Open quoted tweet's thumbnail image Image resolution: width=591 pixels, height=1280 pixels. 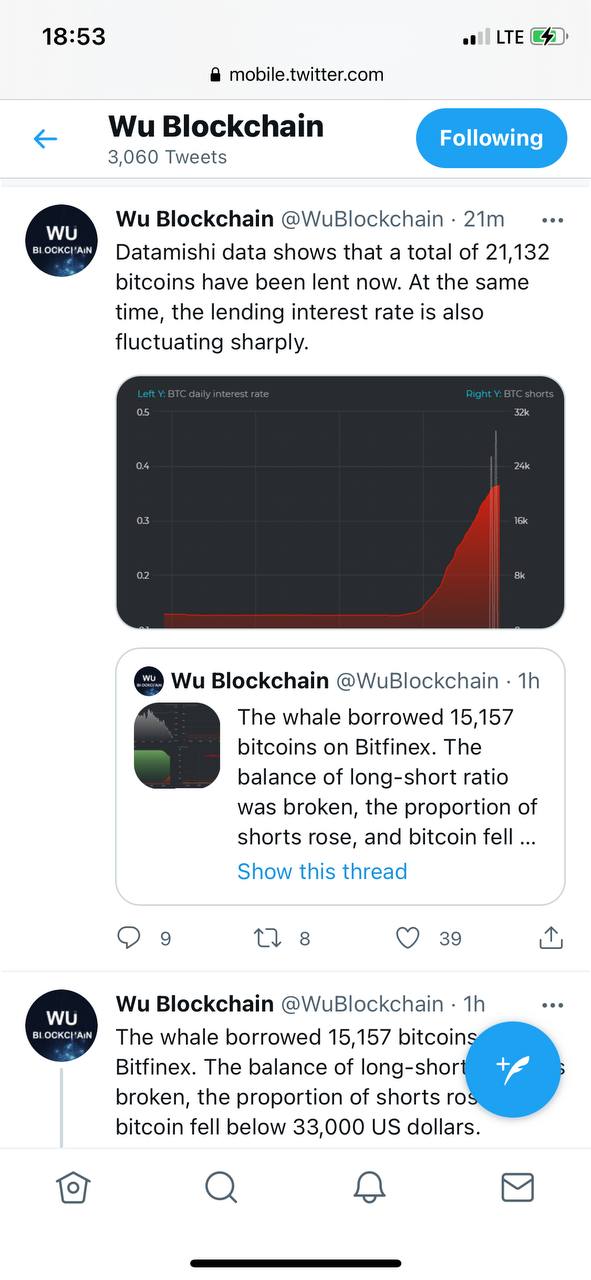pyautogui.click(x=177, y=745)
